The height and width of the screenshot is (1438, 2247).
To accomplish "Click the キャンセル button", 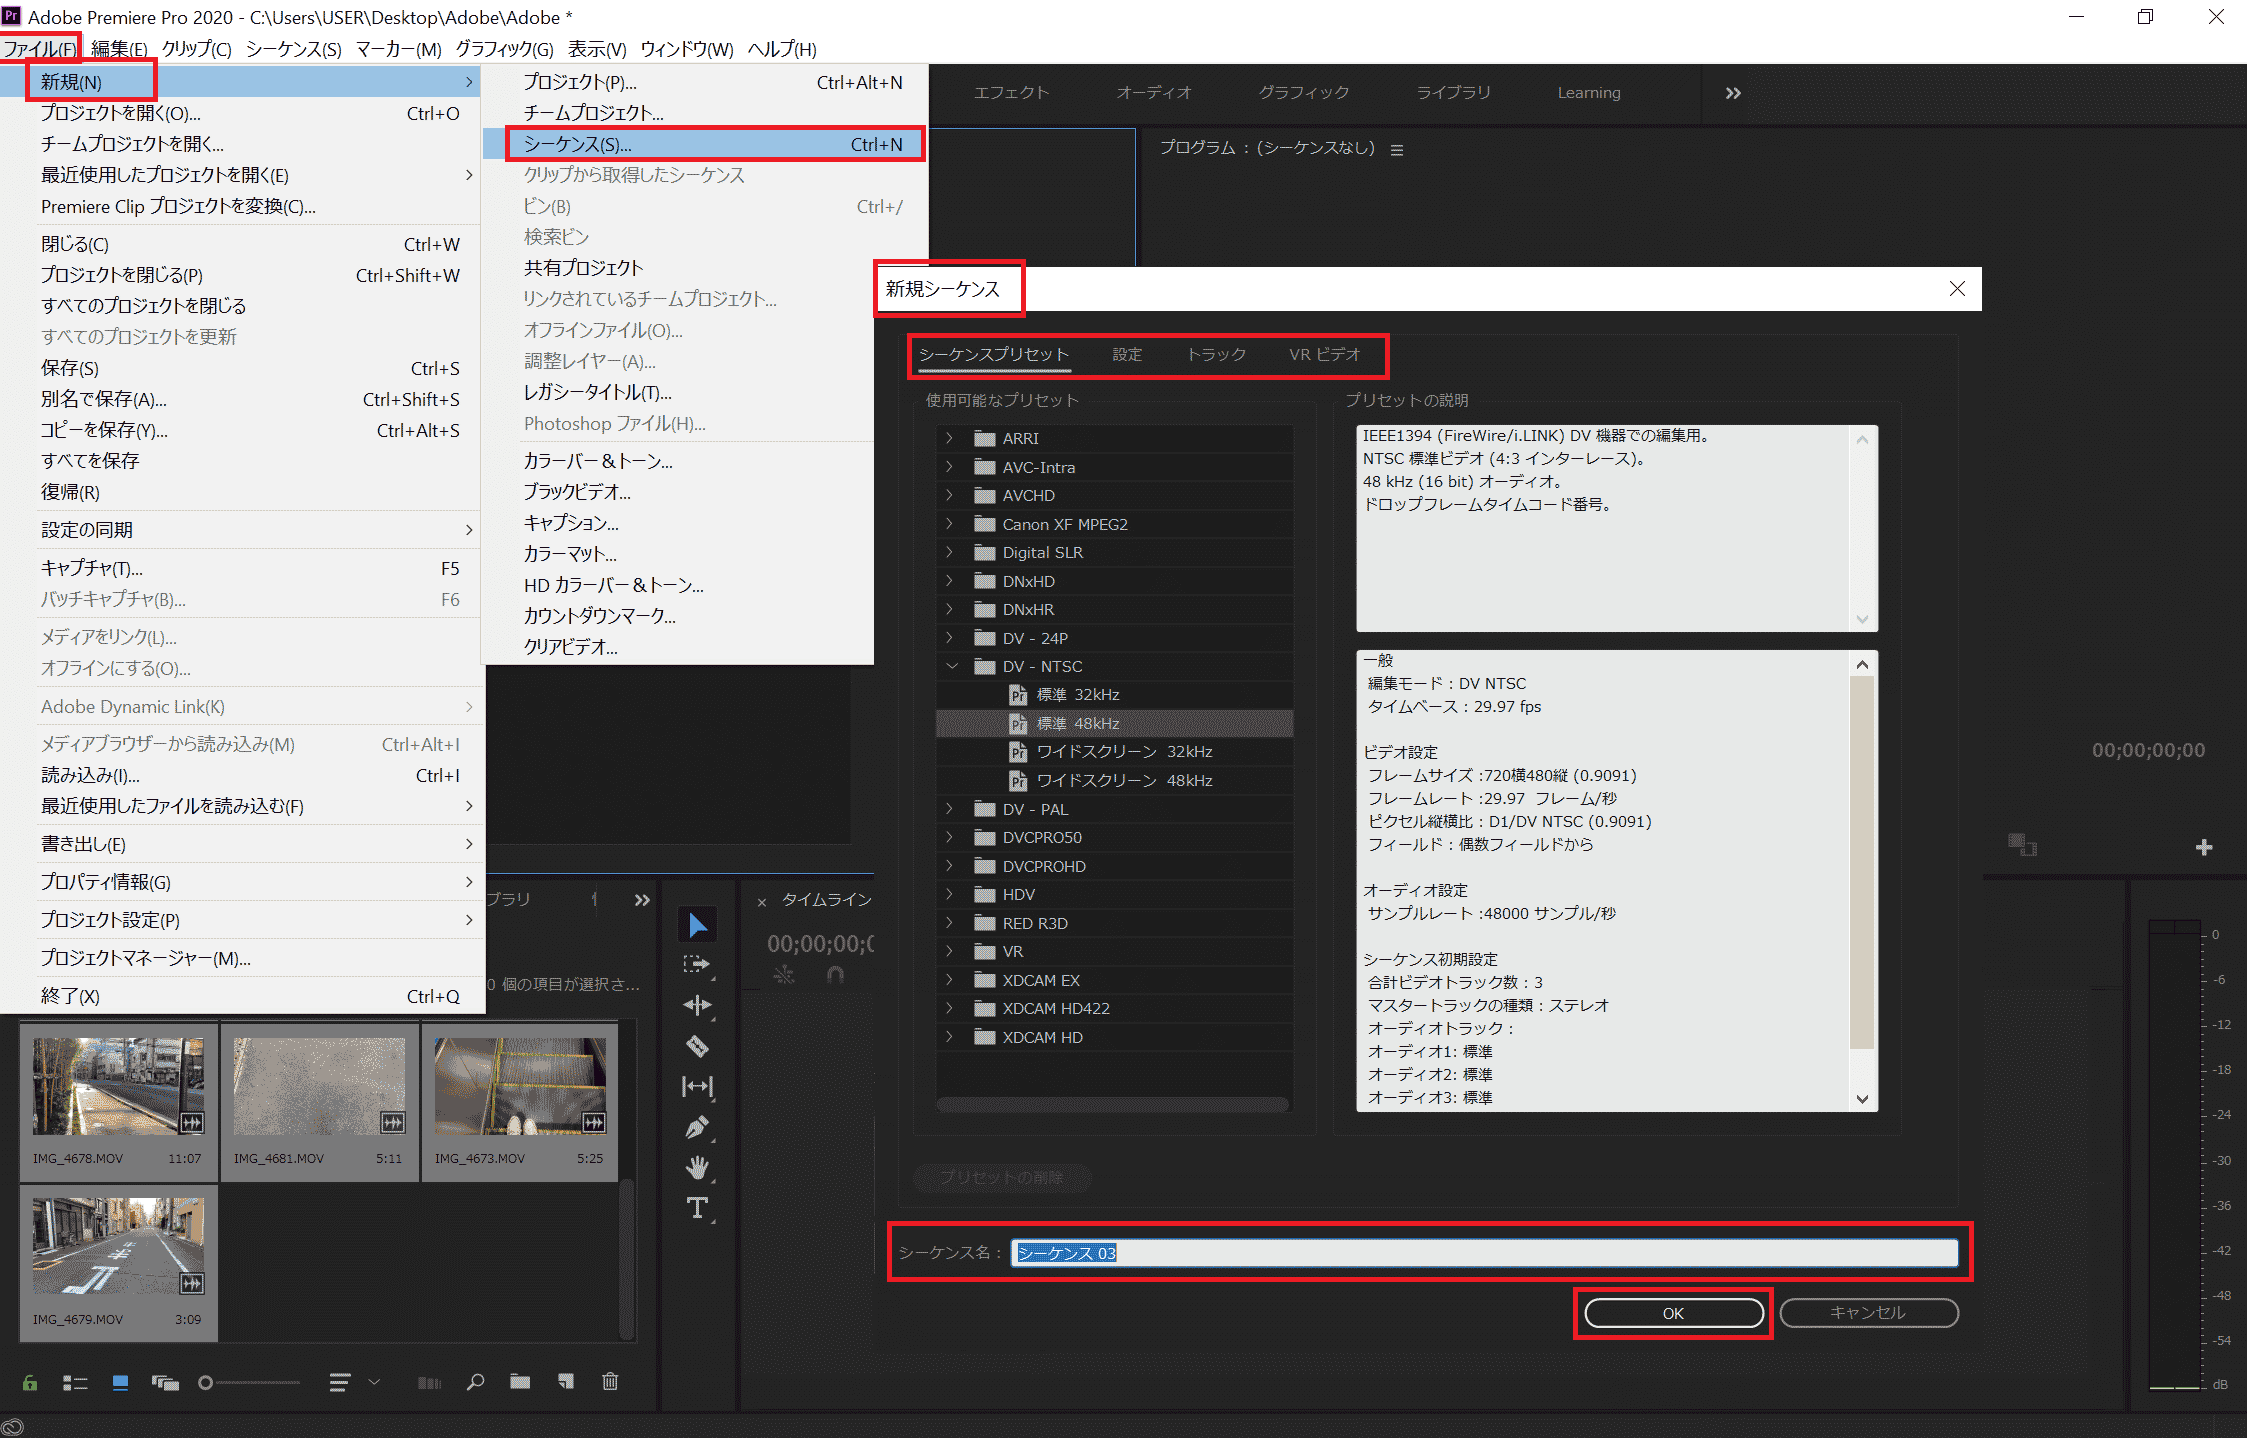I will (1868, 1313).
